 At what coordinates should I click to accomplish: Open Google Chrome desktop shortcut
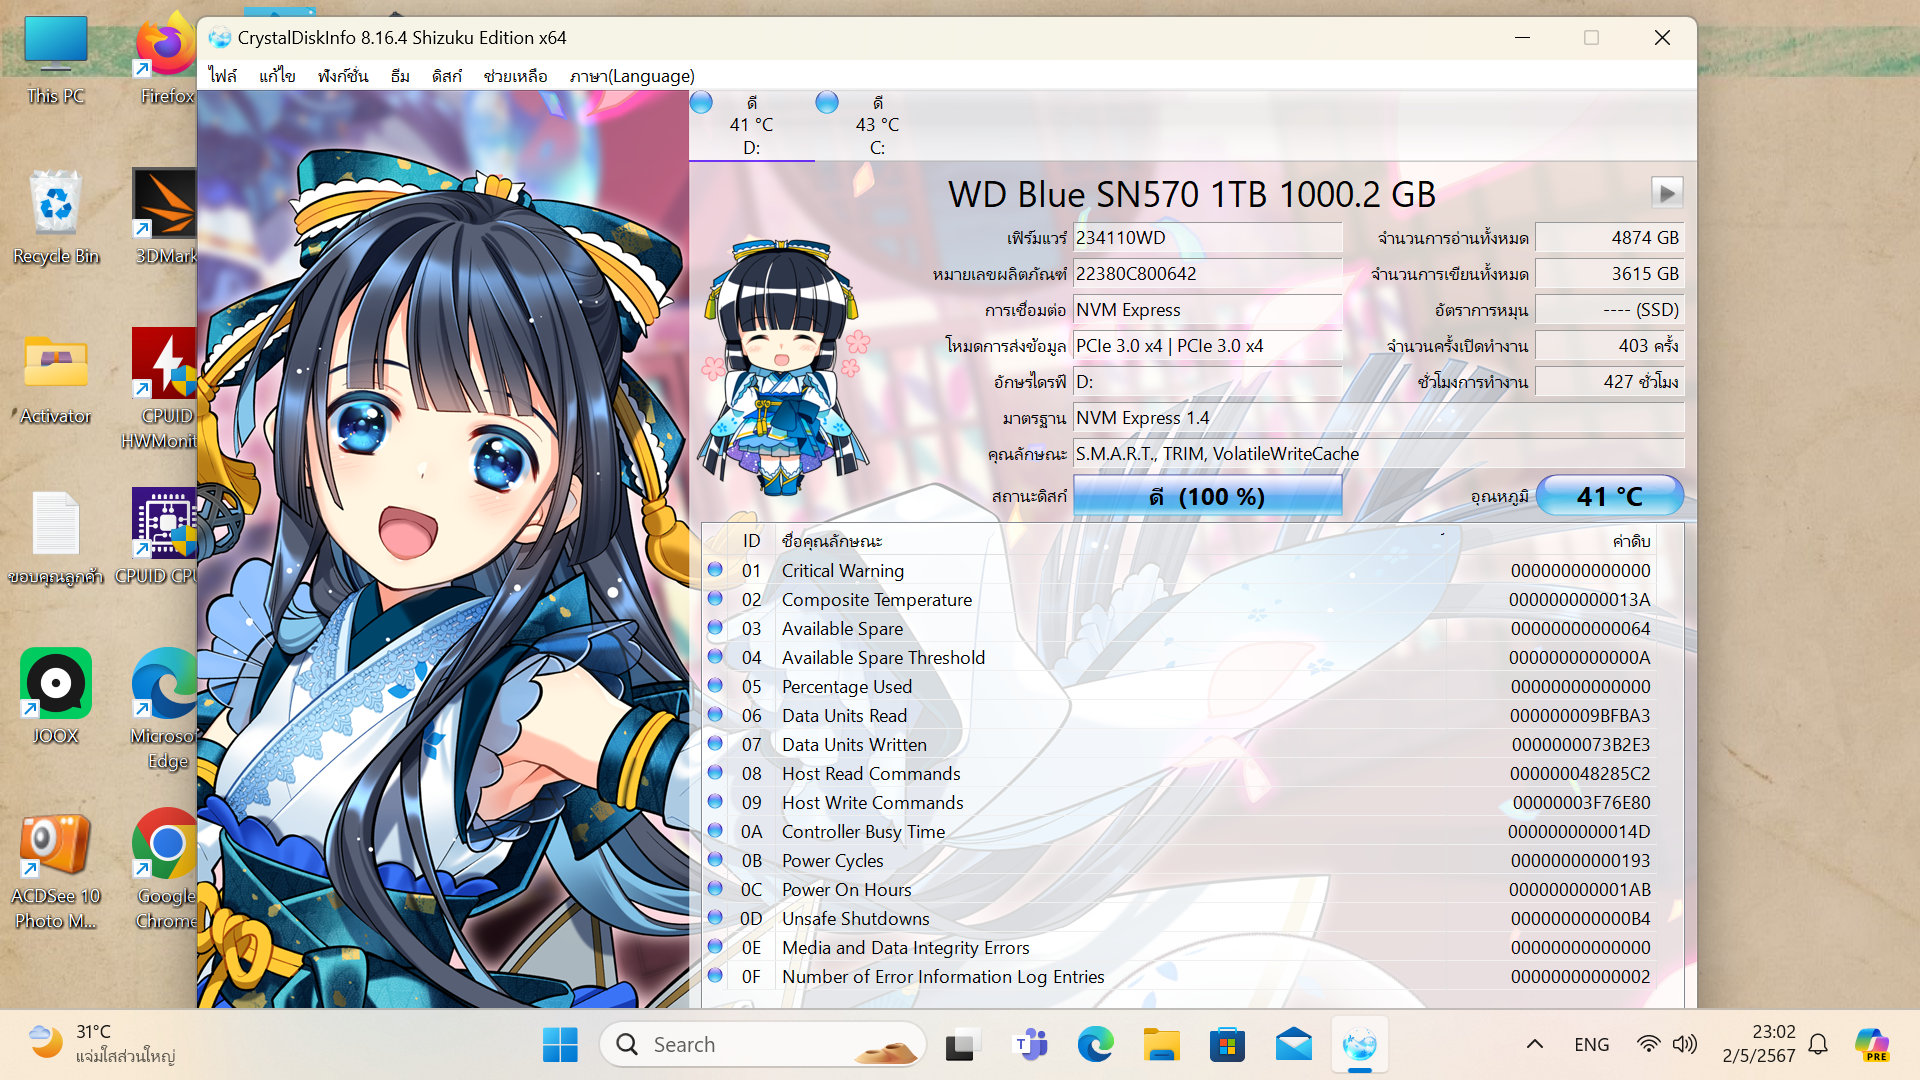(x=166, y=870)
